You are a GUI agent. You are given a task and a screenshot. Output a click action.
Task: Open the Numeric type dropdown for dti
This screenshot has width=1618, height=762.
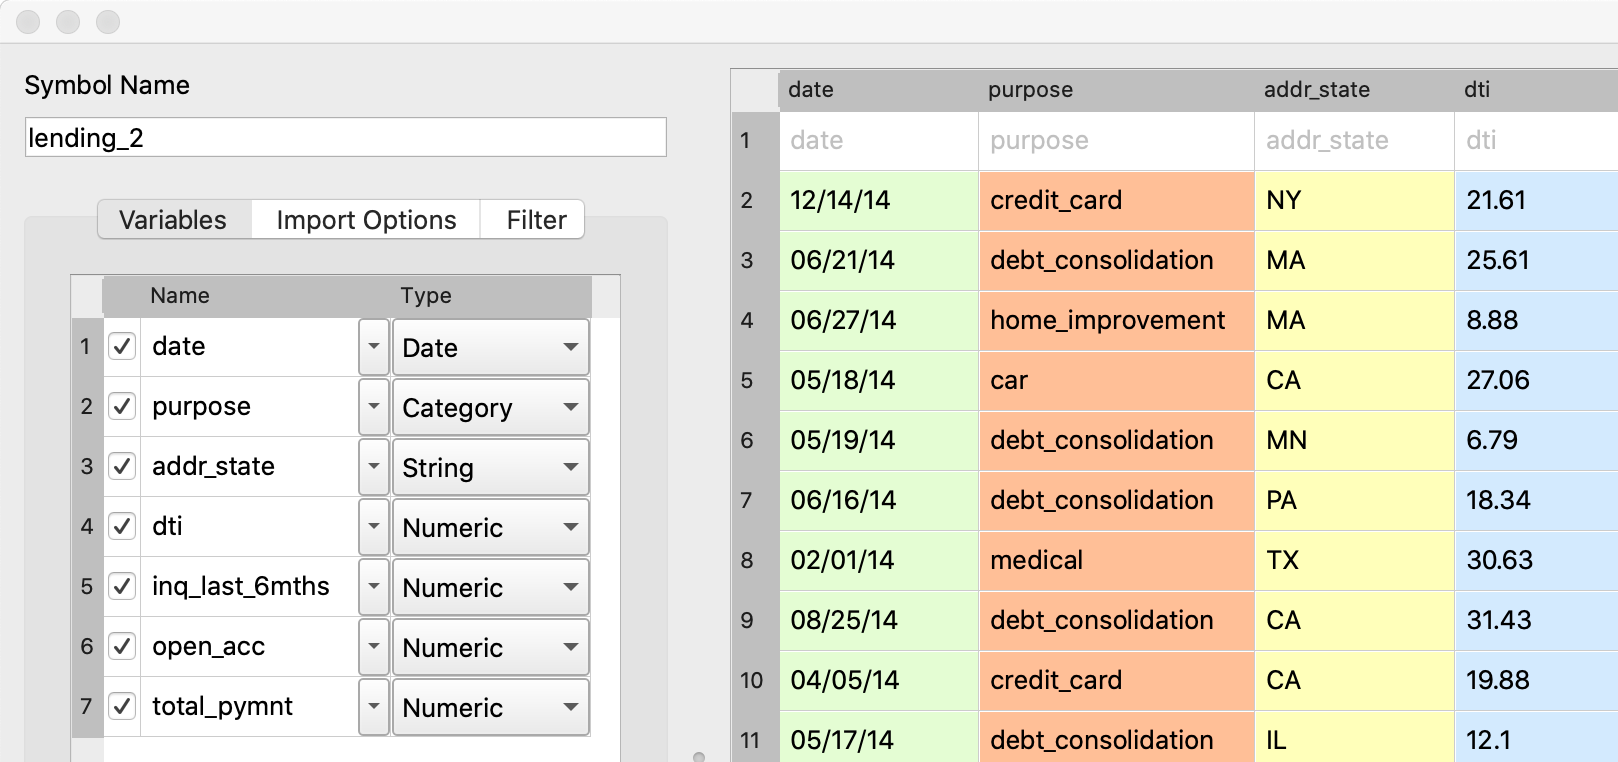[x=490, y=527]
